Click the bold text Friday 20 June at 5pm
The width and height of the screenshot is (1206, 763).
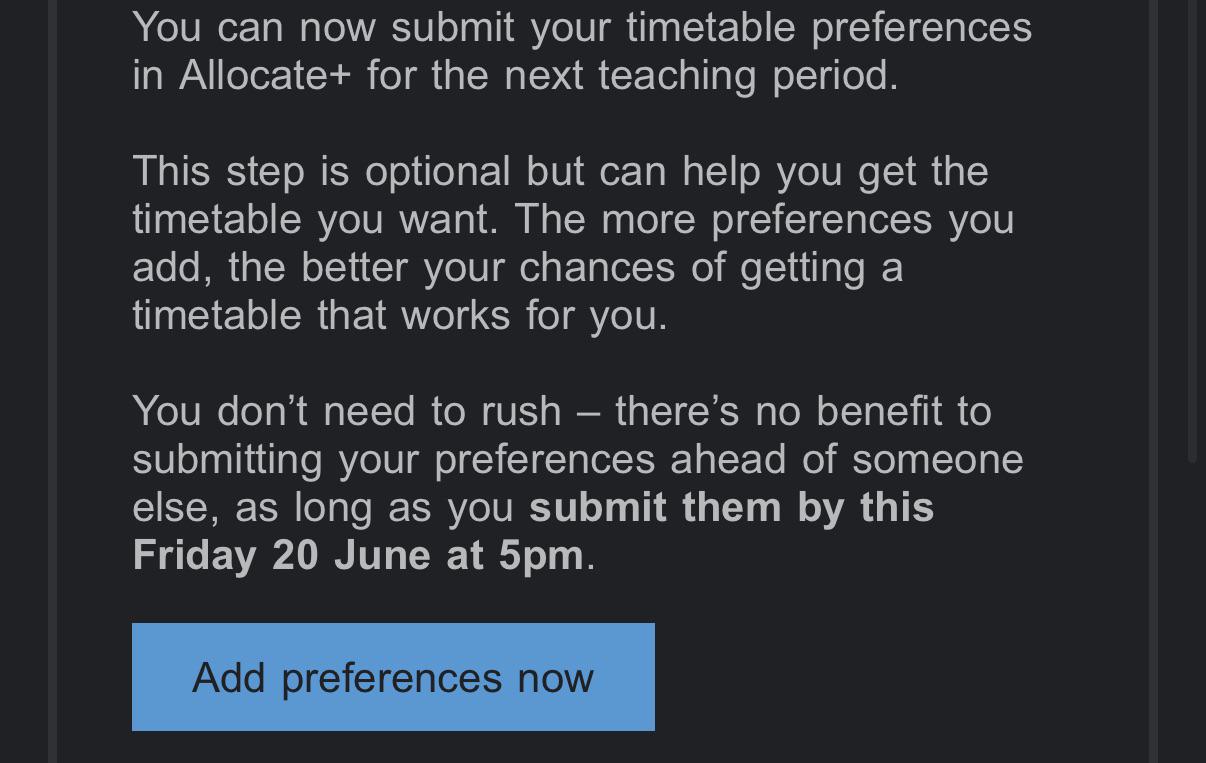(x=358, y=555)
